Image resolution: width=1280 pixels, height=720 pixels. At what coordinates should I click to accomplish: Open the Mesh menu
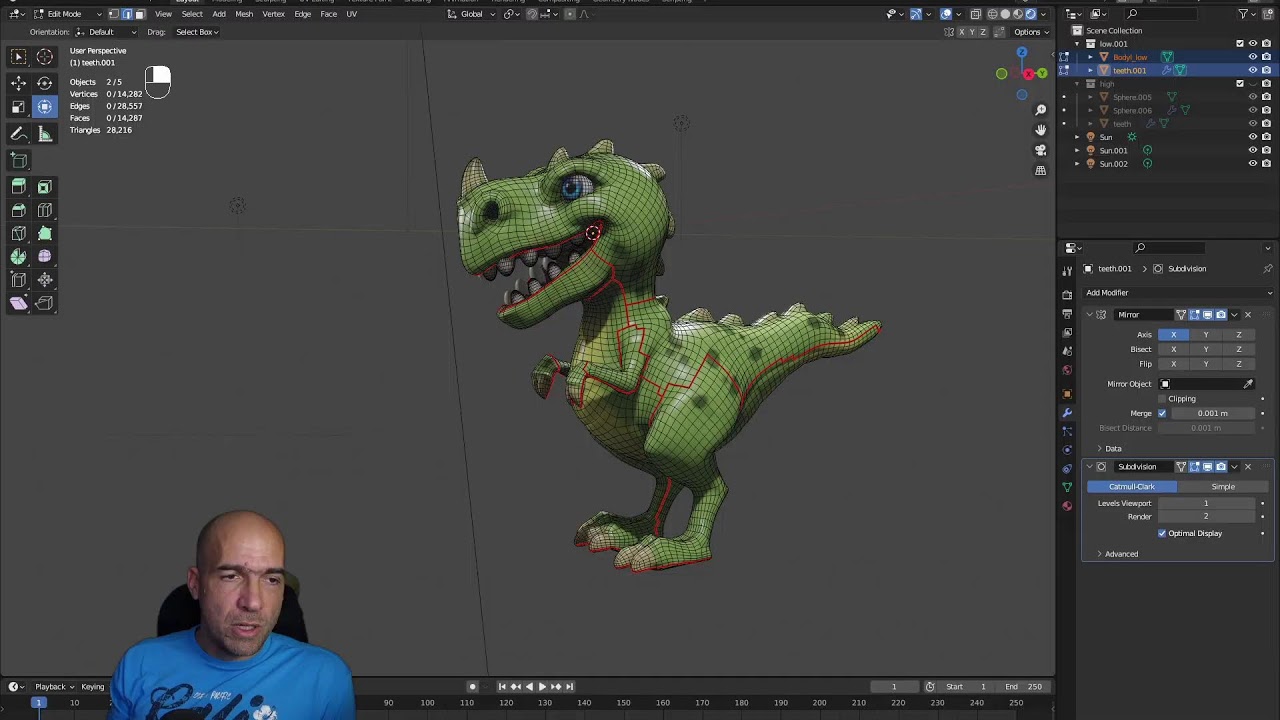coord(244,14)
